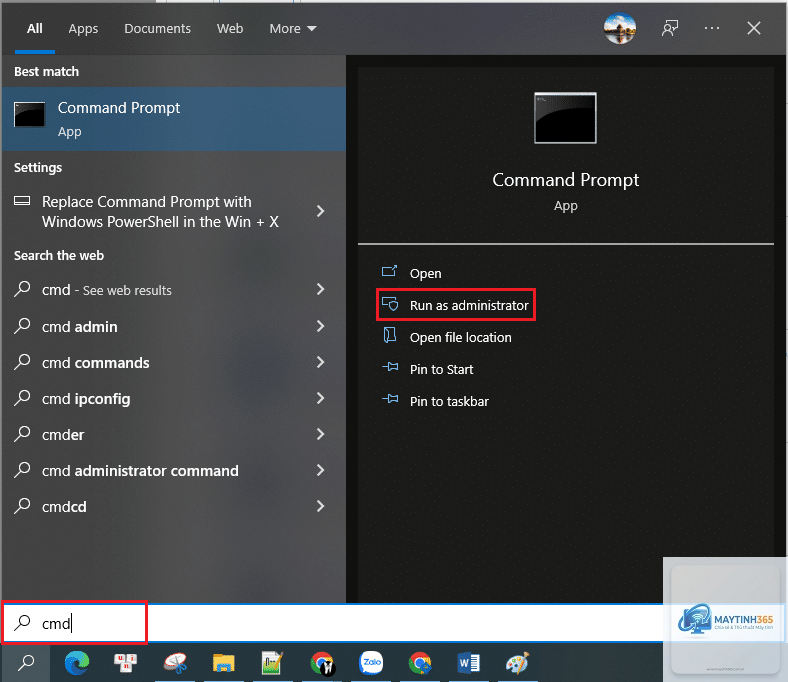Close the search panel
This screenshot has height=682, width=788.
pyautogui.click(x=753, y=28)
